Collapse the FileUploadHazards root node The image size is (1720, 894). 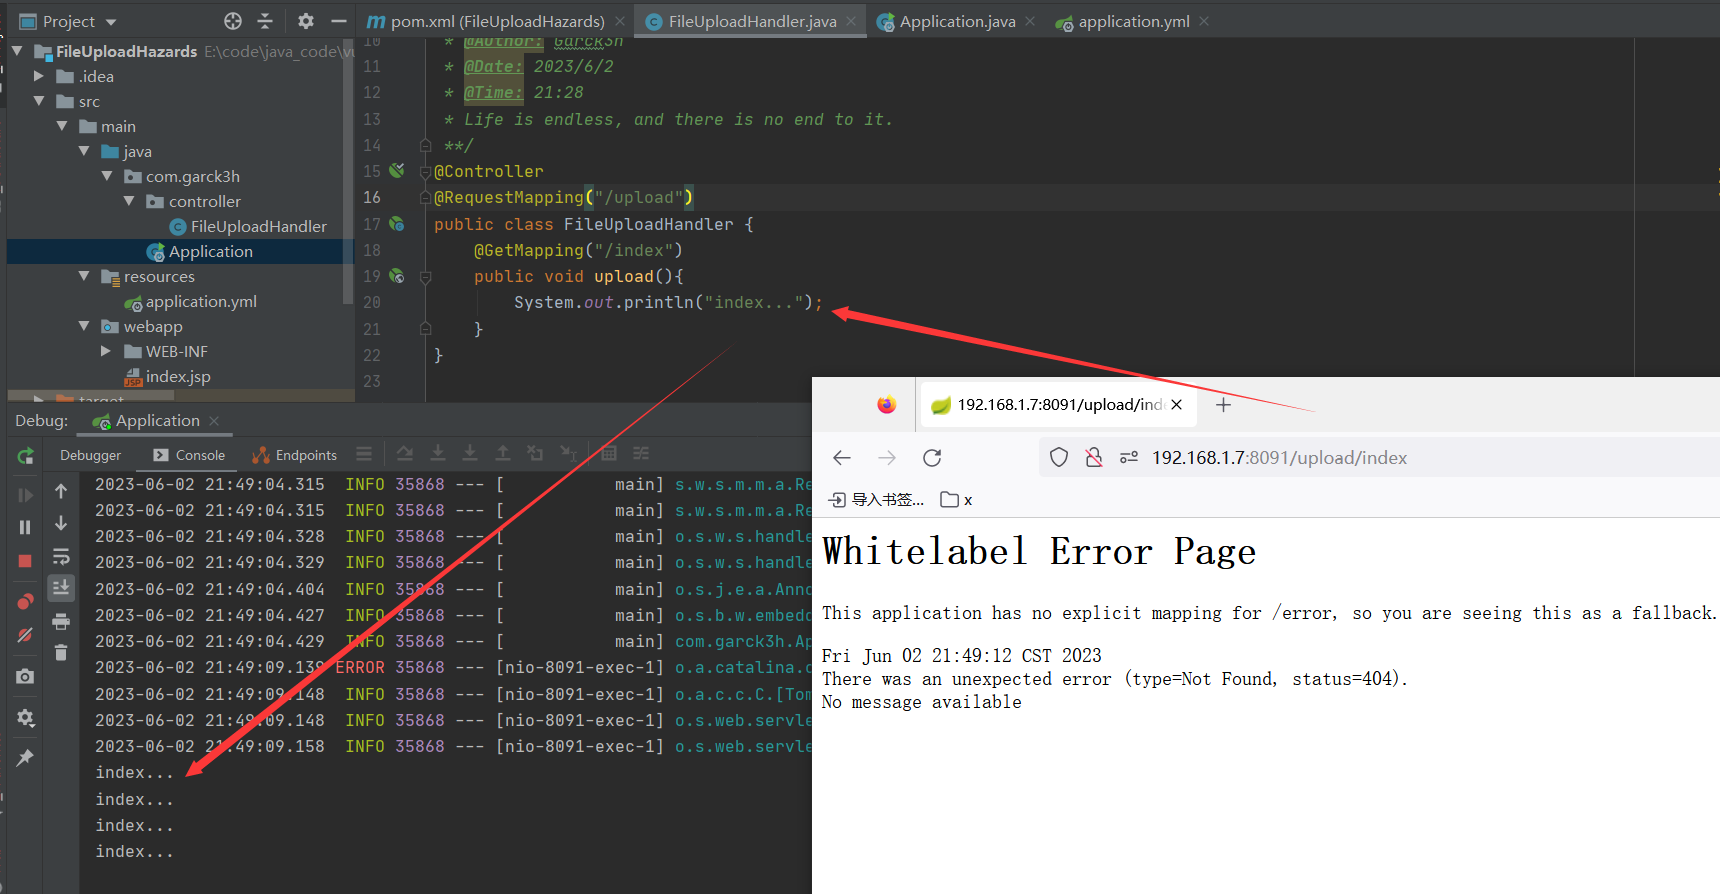click(x=17, y=50)
